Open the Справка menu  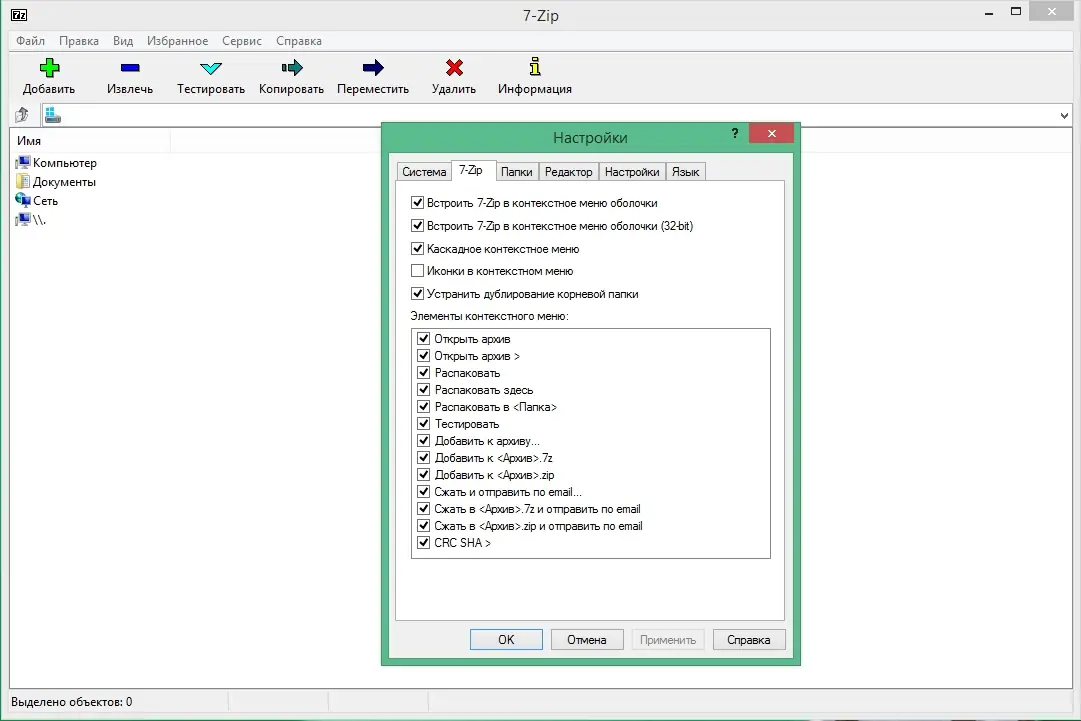[x=299, y=41]
